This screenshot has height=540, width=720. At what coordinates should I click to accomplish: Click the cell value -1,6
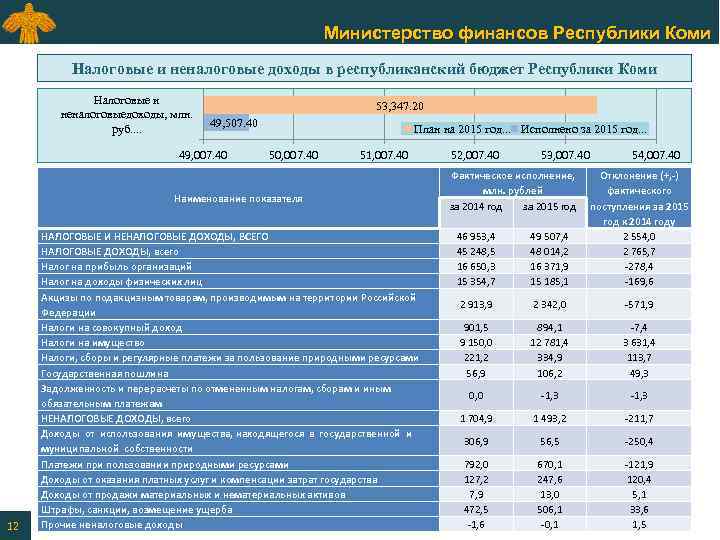[476, 524]
